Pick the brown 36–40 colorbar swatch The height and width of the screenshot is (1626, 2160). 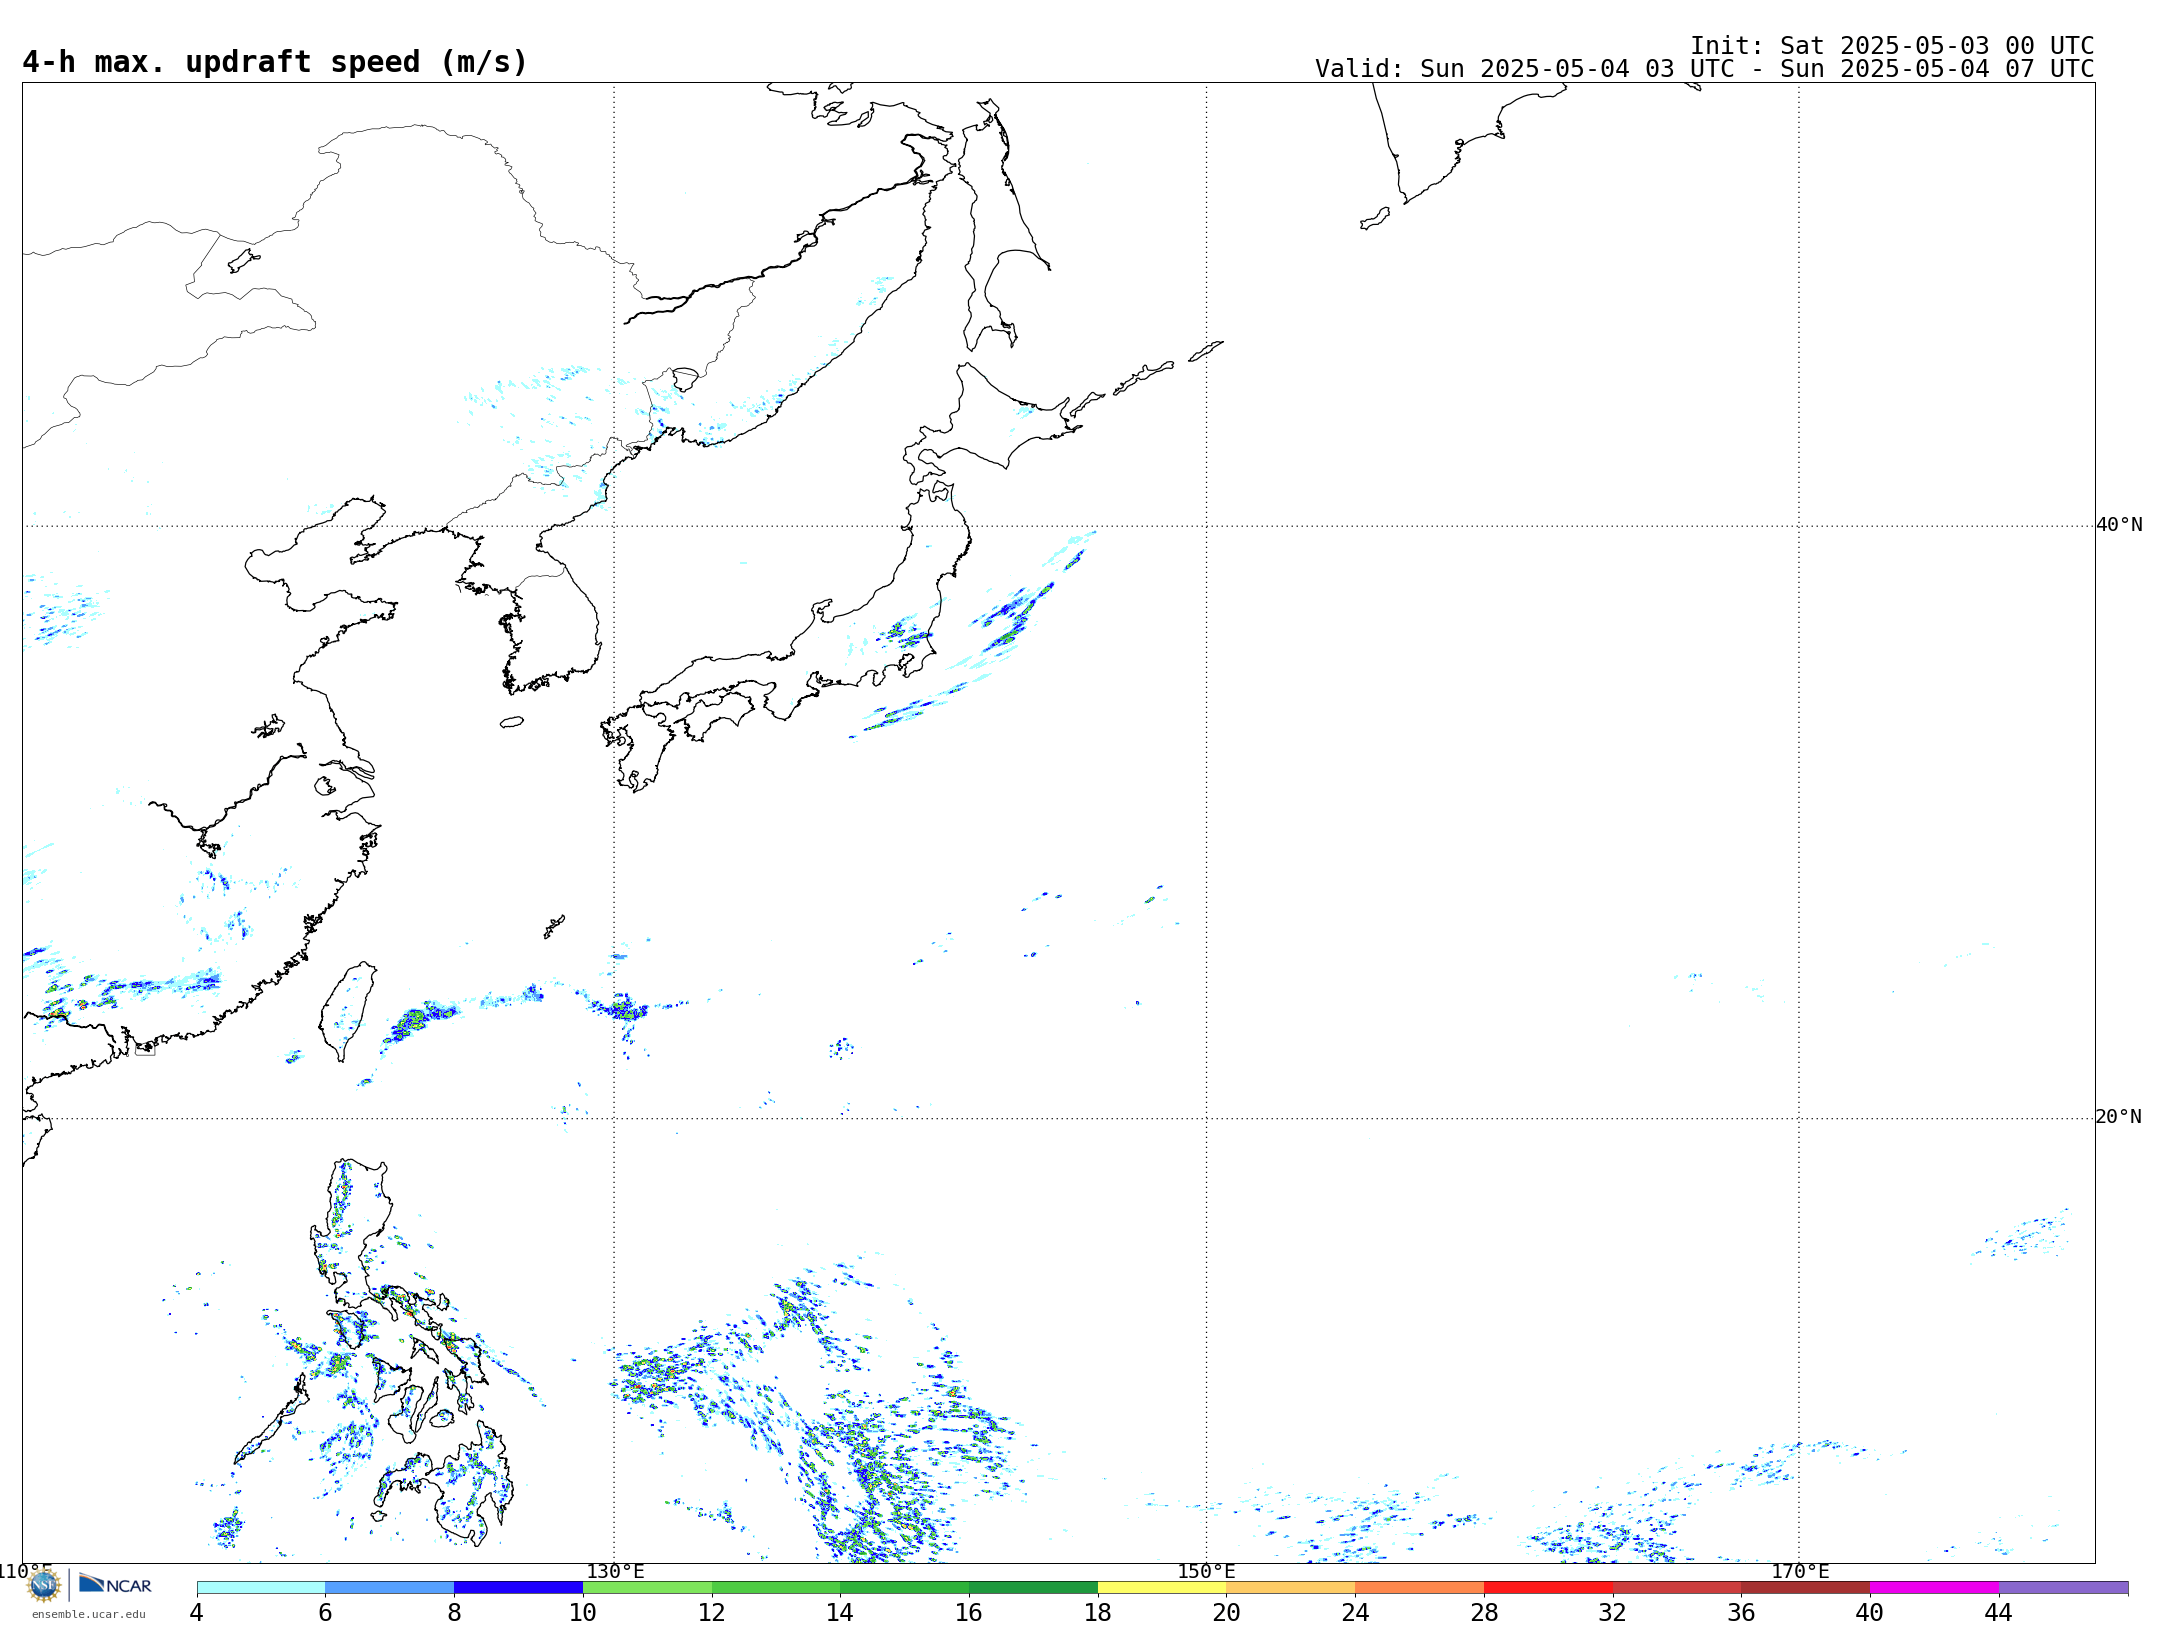(x=1805, y=1587)
